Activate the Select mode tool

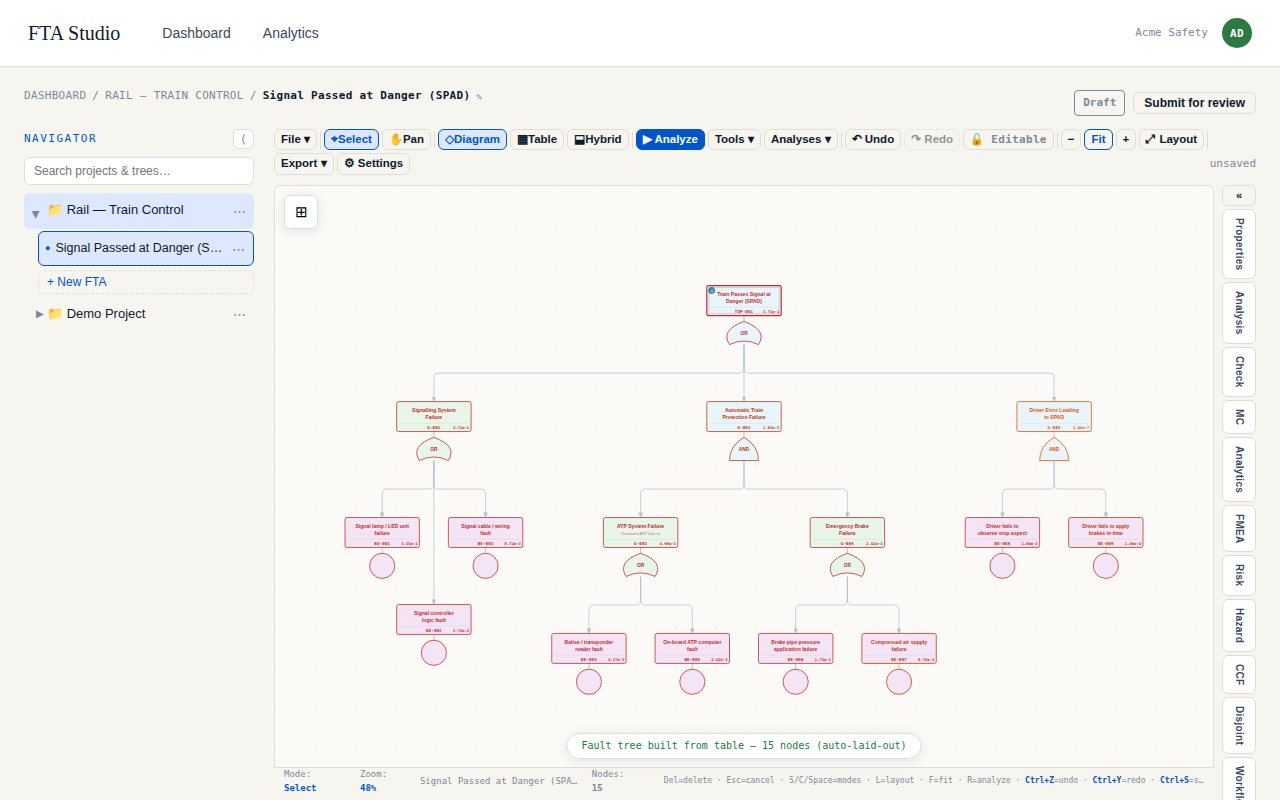click(x=351, y=139)
